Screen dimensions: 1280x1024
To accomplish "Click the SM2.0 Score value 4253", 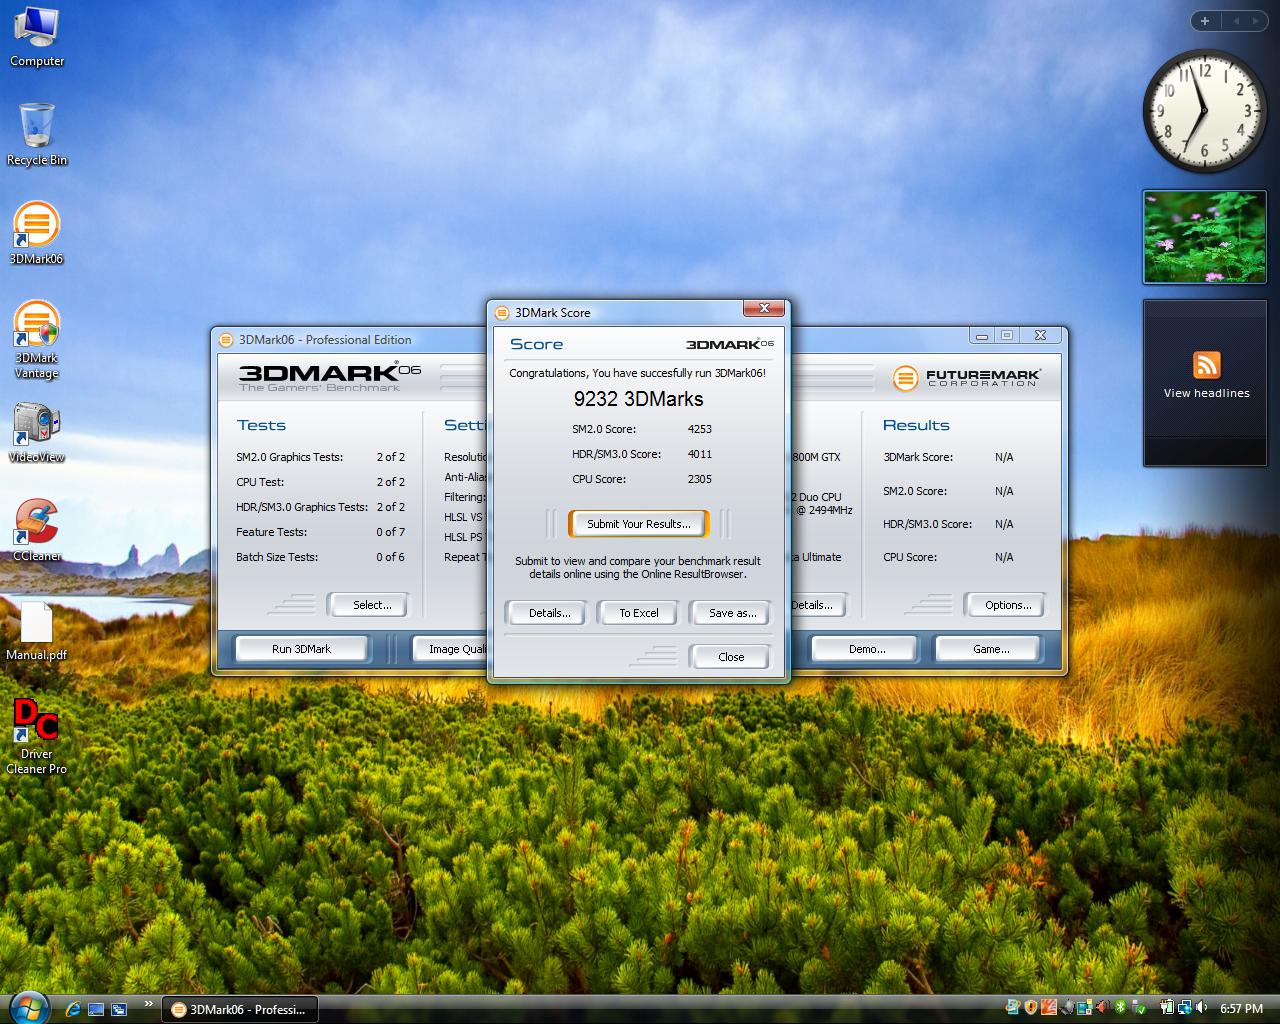I will [x=699, y=429].
